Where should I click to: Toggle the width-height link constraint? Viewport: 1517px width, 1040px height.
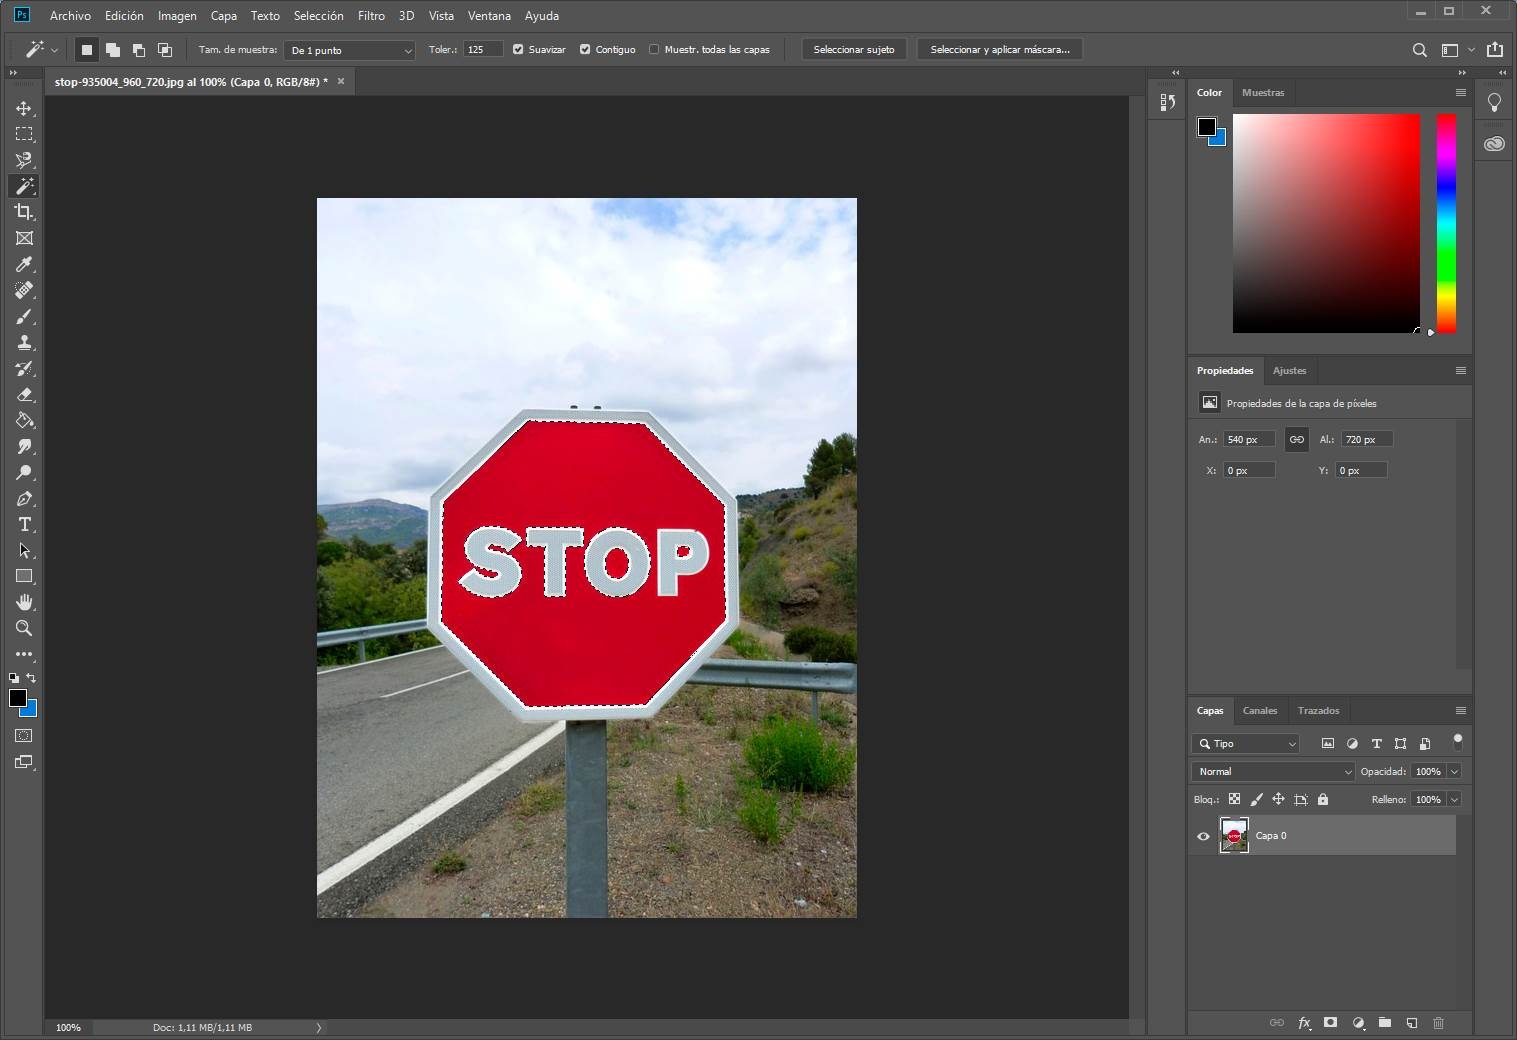coord(1296,440)
